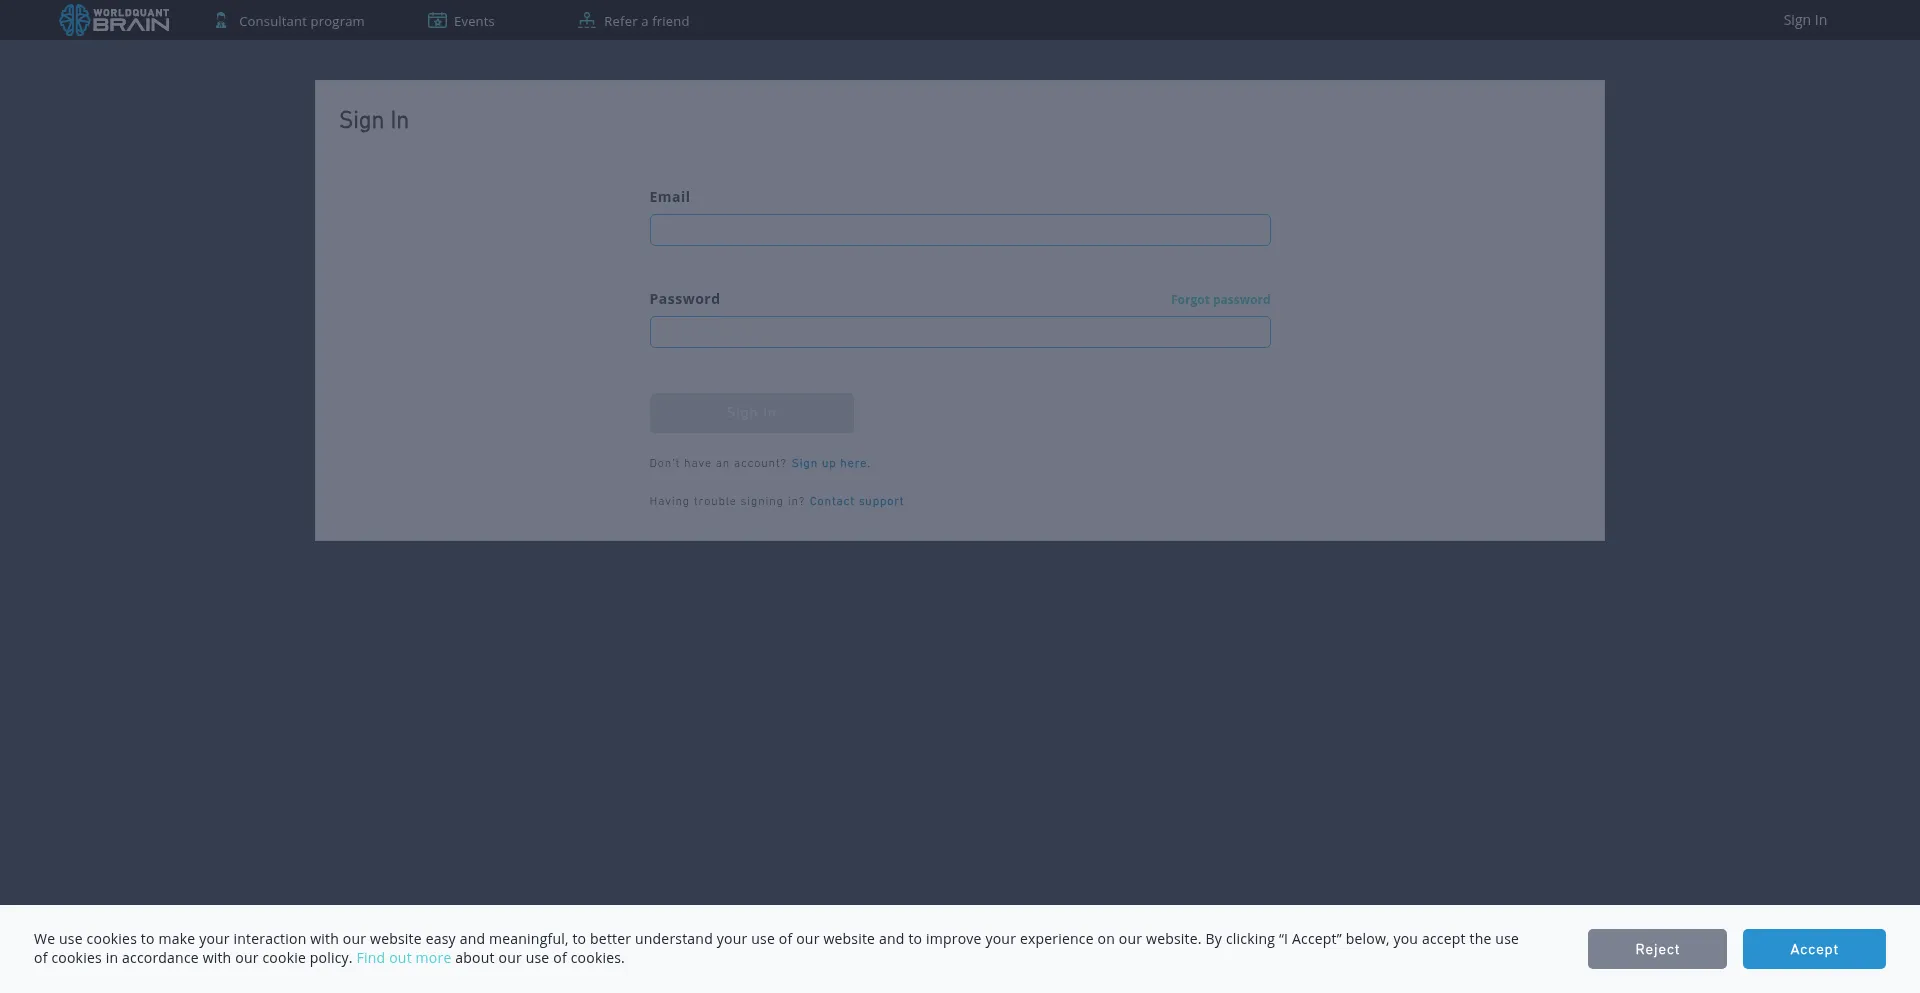Open the Events menu item
The width and height of the screenshot is (1920, 993).
click(x=461, y=21)
